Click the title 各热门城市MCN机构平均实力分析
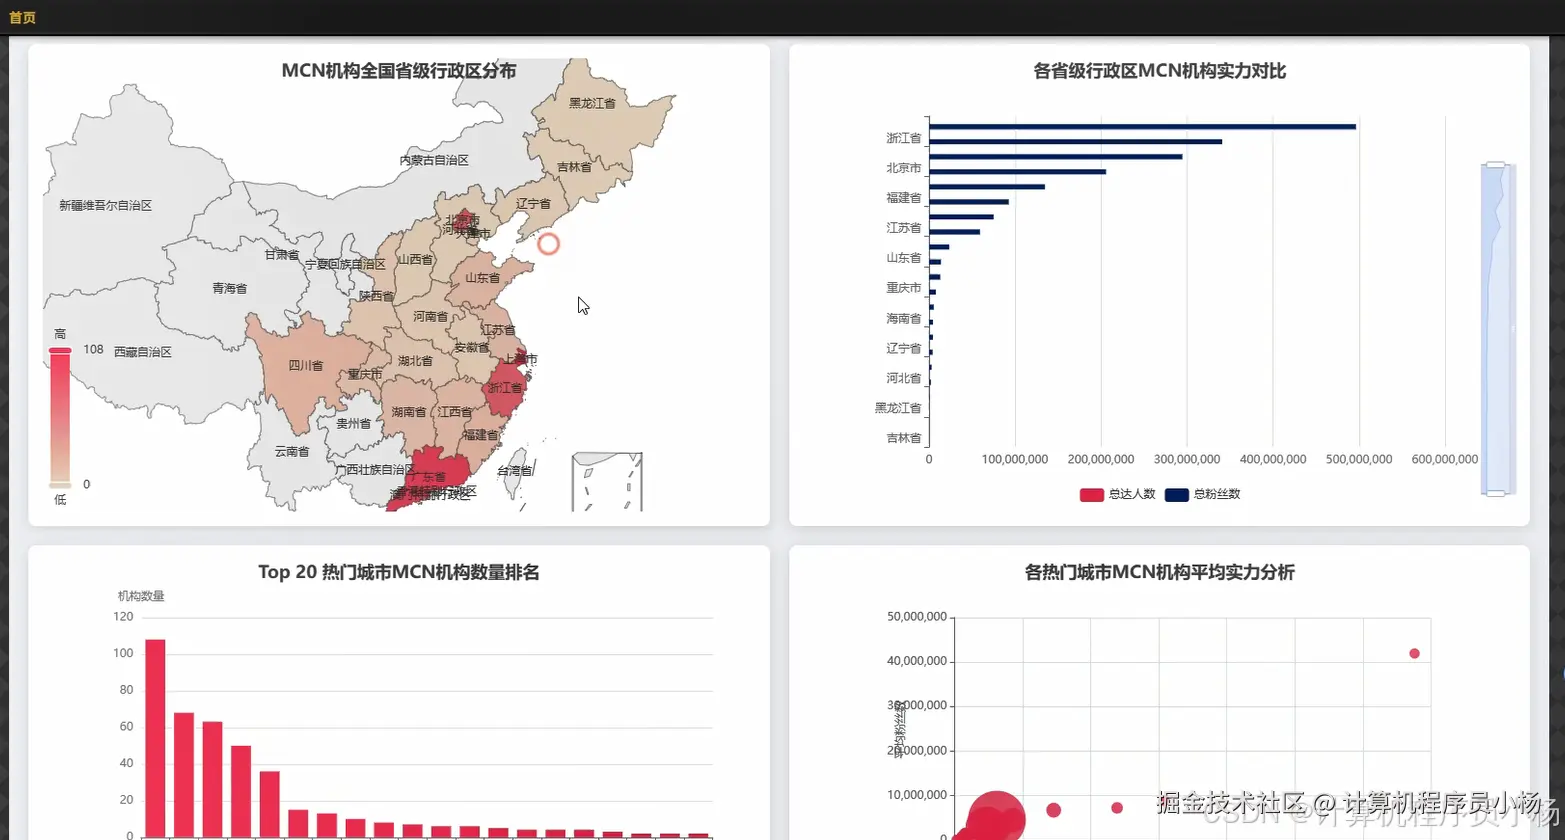The width and height of the screenshot is (1565, 840). coord(1159,572)
